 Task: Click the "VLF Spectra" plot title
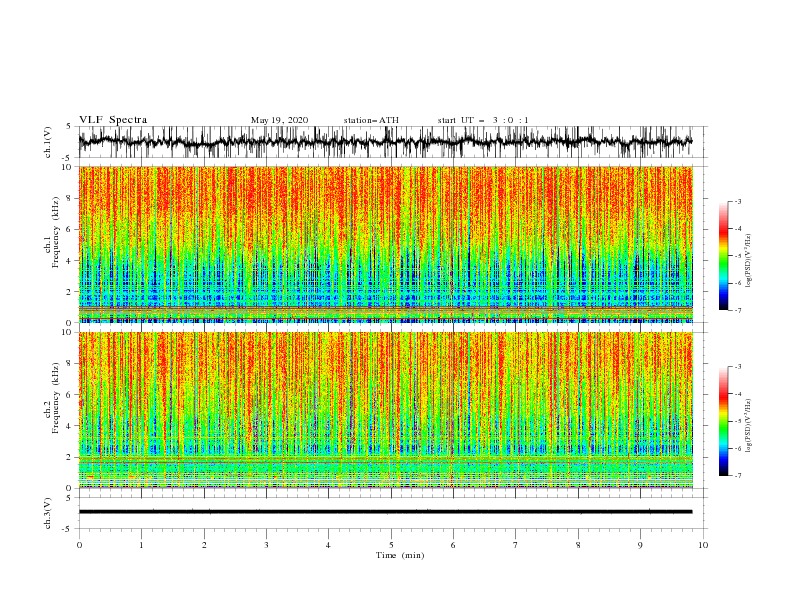pyautogui.click(x=113, y=120)
